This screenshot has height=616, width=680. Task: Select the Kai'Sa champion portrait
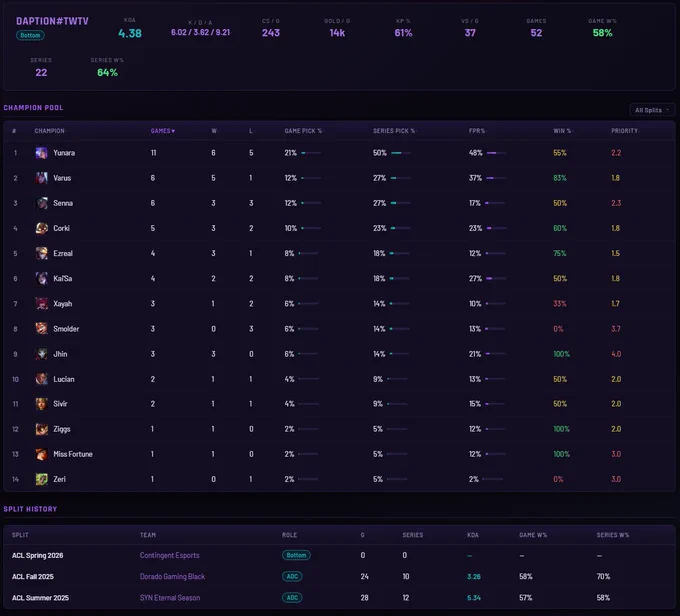42,279
